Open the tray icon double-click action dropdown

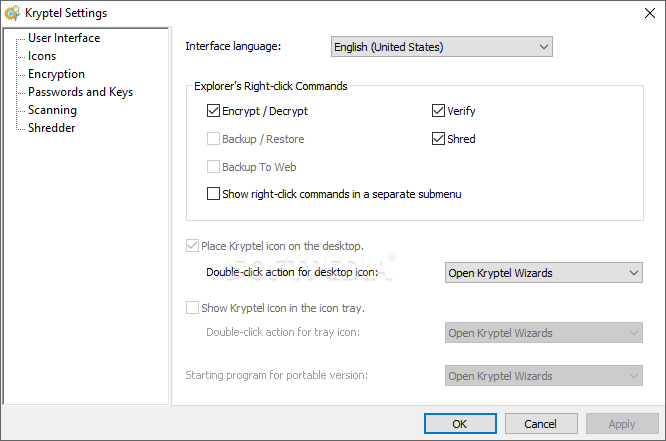[544, 333]
